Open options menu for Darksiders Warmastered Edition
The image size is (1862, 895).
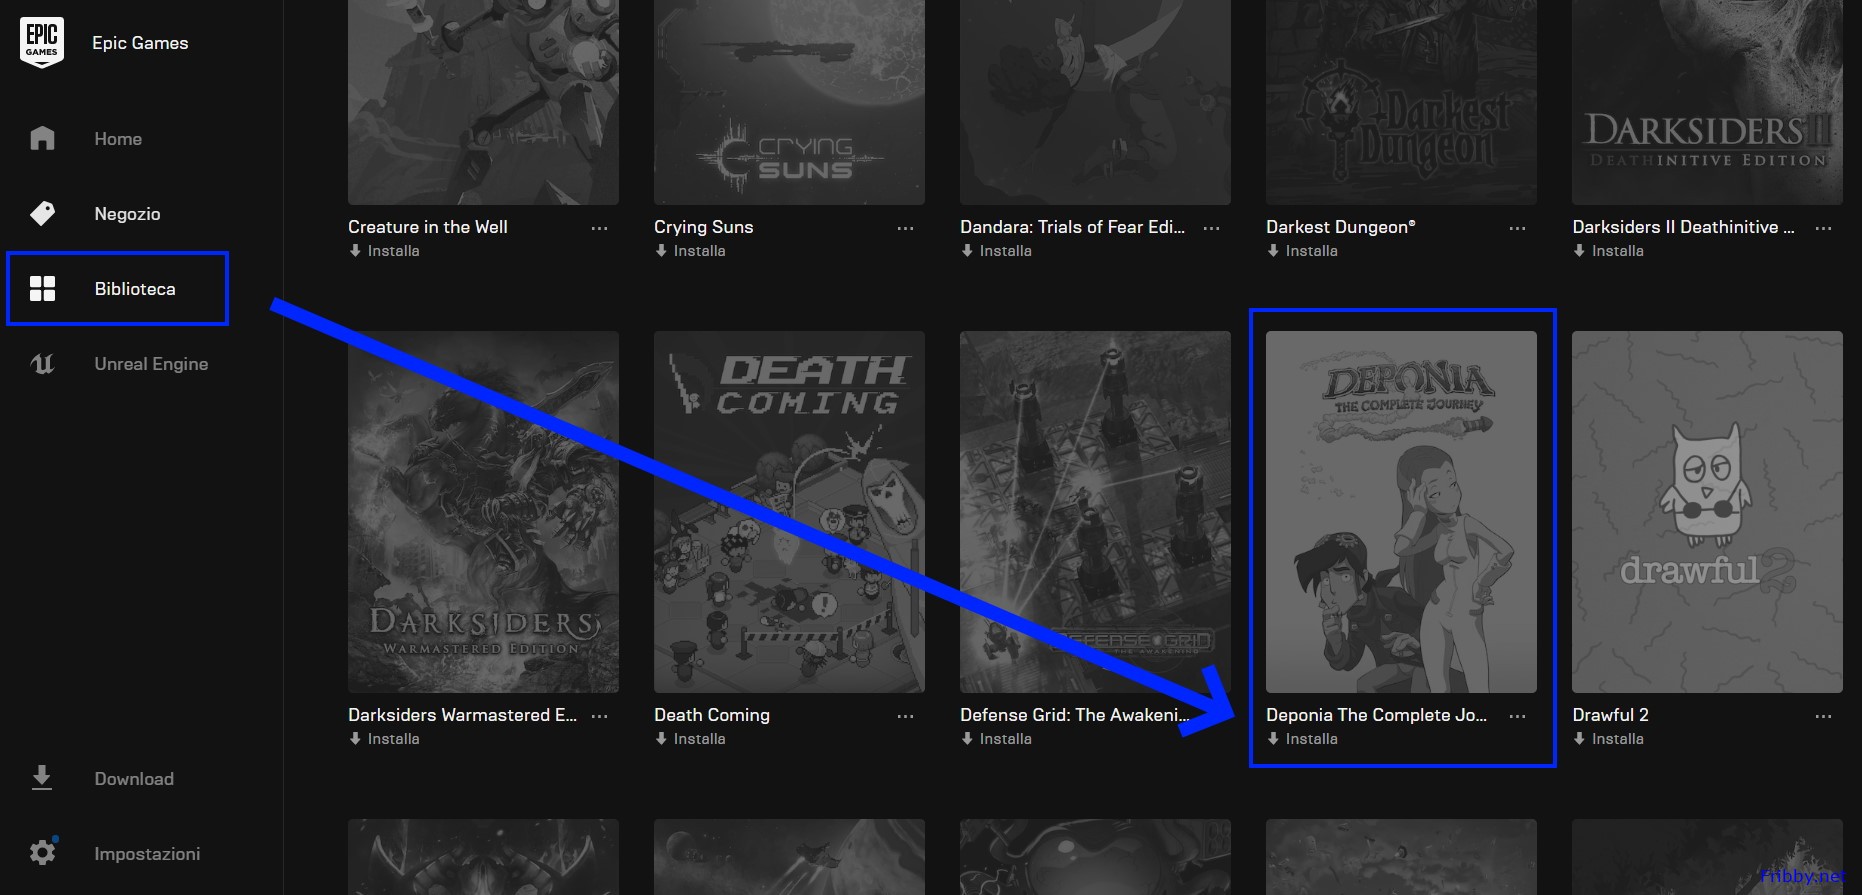[x=599, y=716]
